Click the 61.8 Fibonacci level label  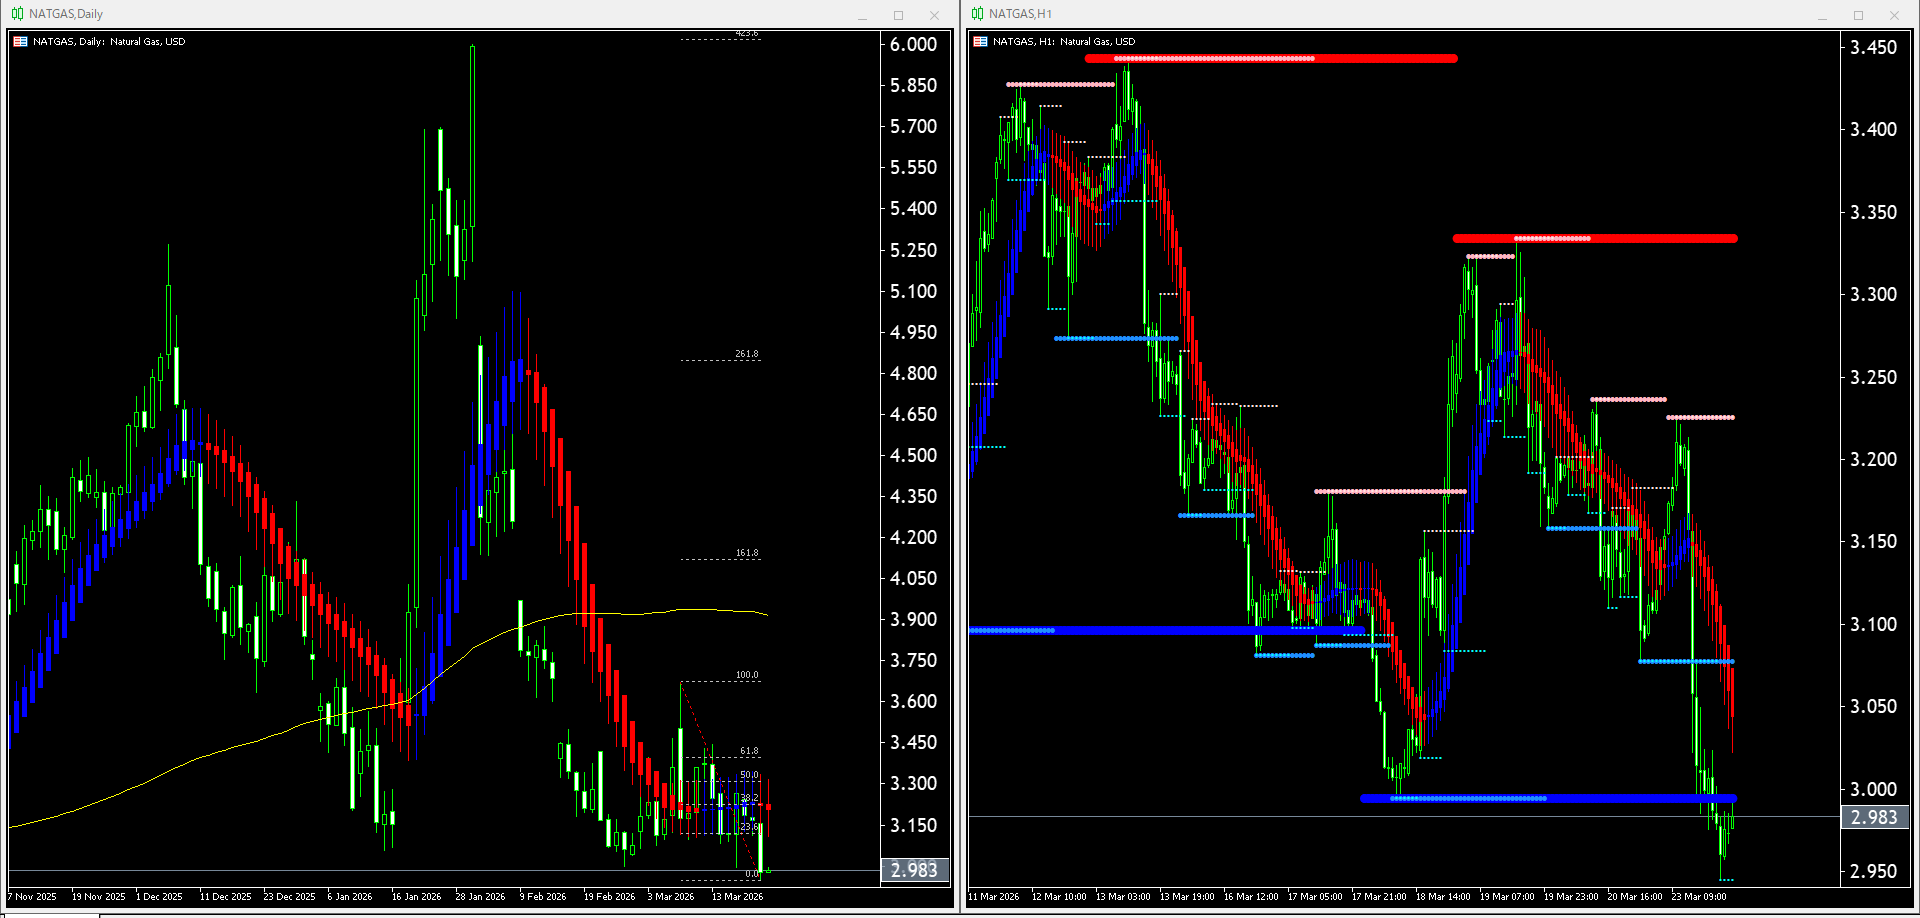pyautogui.click(x=749, y=751)
